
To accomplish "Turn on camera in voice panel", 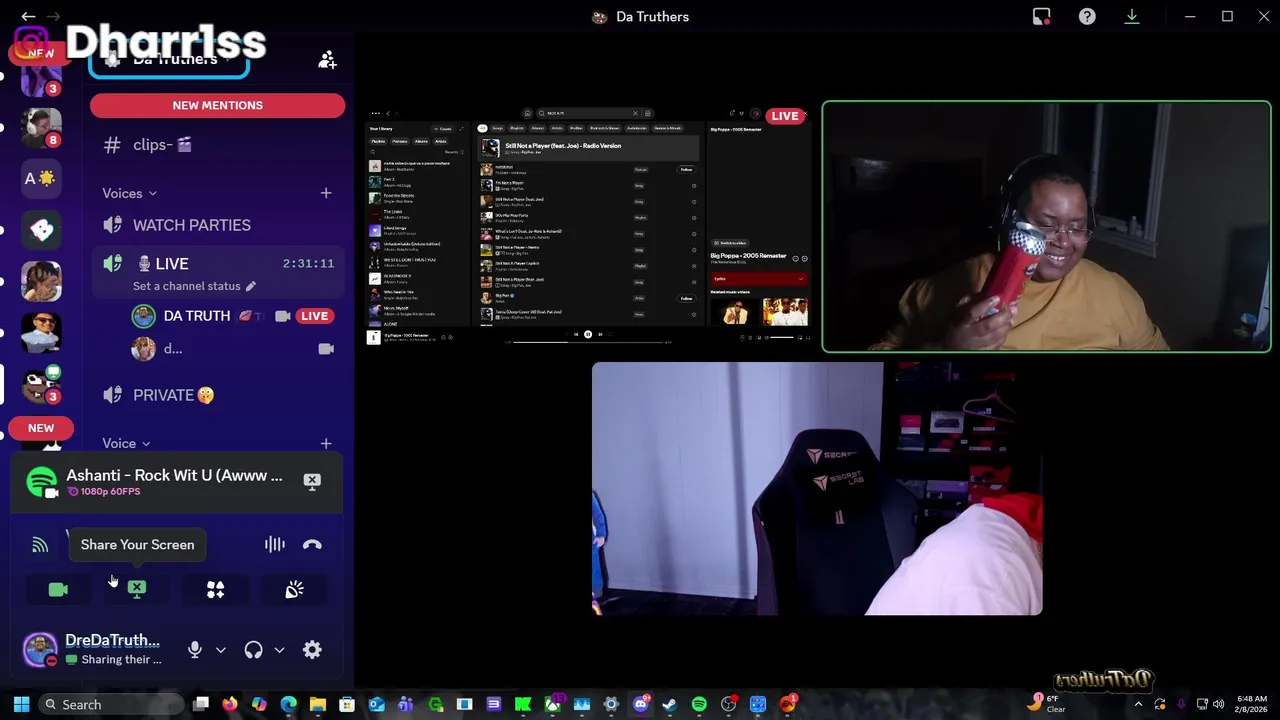I will tap(58, 590).
